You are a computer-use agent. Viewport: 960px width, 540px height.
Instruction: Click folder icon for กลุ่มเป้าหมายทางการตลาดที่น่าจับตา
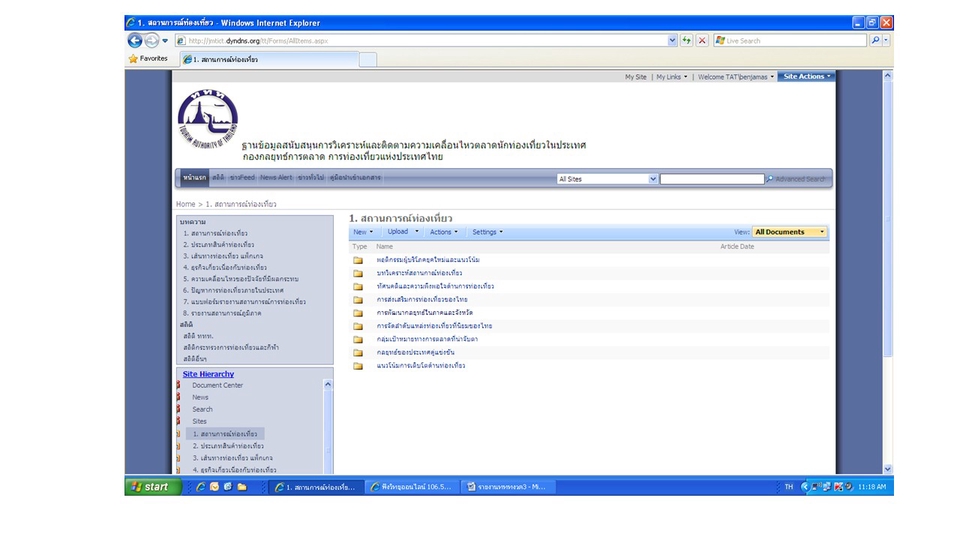click(x=358, y=339)
